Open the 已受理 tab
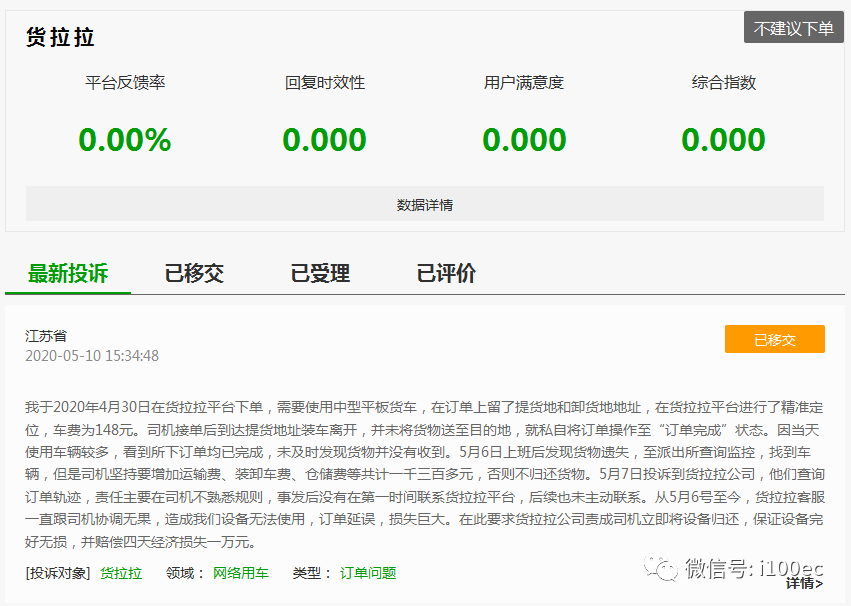Screen dimensions: 851x606 (x=320, y=273)
